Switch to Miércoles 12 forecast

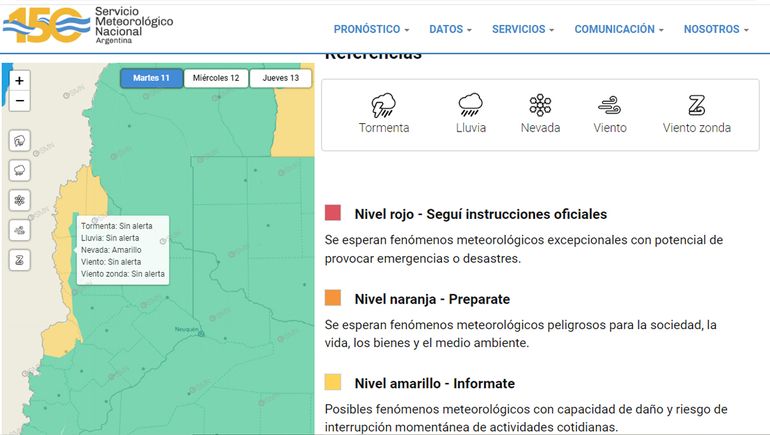click(x=216, y=78)
